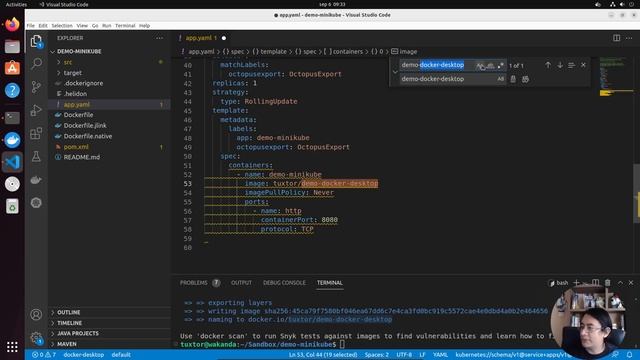This screenshot has width=640, height=360.
Task: Switch to the OUTPUT tab
Action: pyautogui.click(x=241, y=282)
